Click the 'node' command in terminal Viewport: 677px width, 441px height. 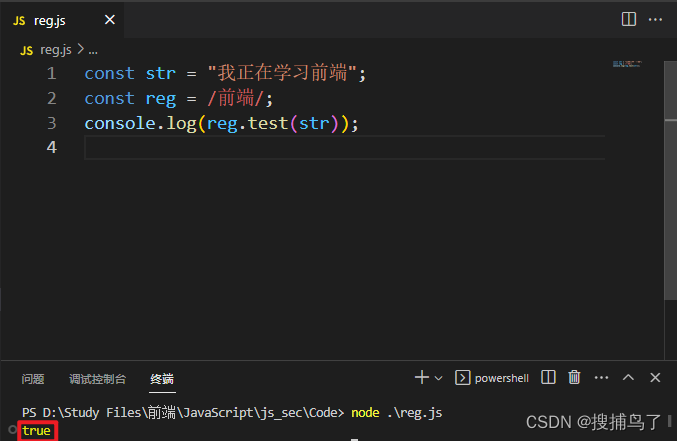tap(365, 412)
